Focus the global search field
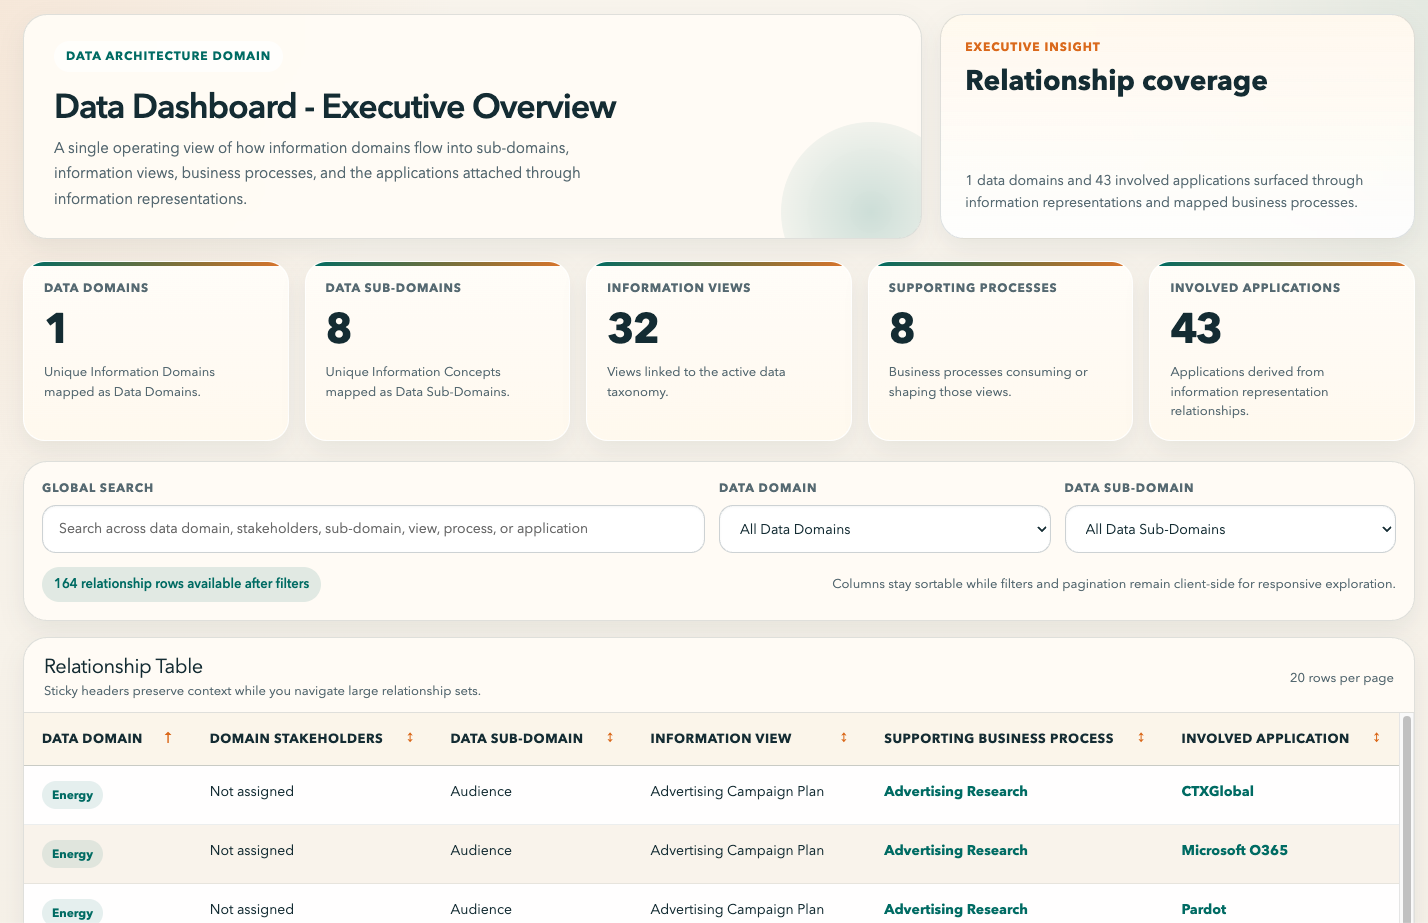1428x923 pixels. click(373, 529)
